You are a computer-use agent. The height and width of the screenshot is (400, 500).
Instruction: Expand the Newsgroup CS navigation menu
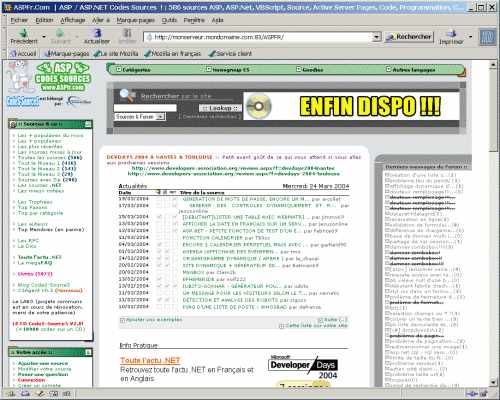click(228, 69)
